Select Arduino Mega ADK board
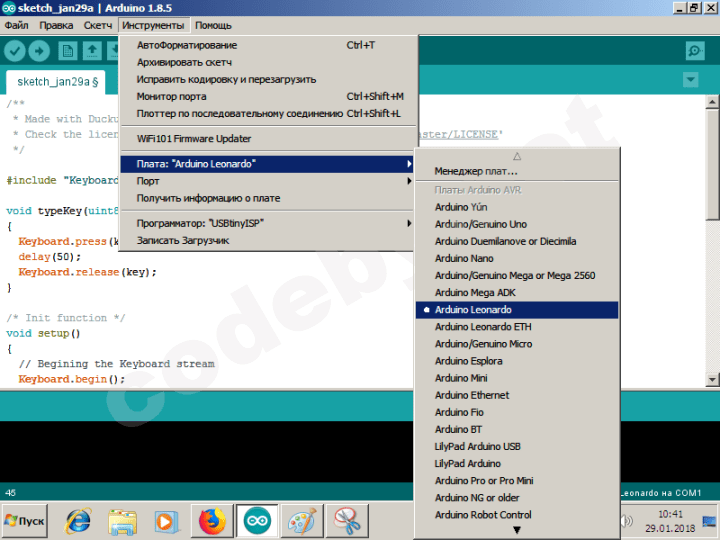The width and height of the screenshot is (720, 540). click(x=517, y=292)
